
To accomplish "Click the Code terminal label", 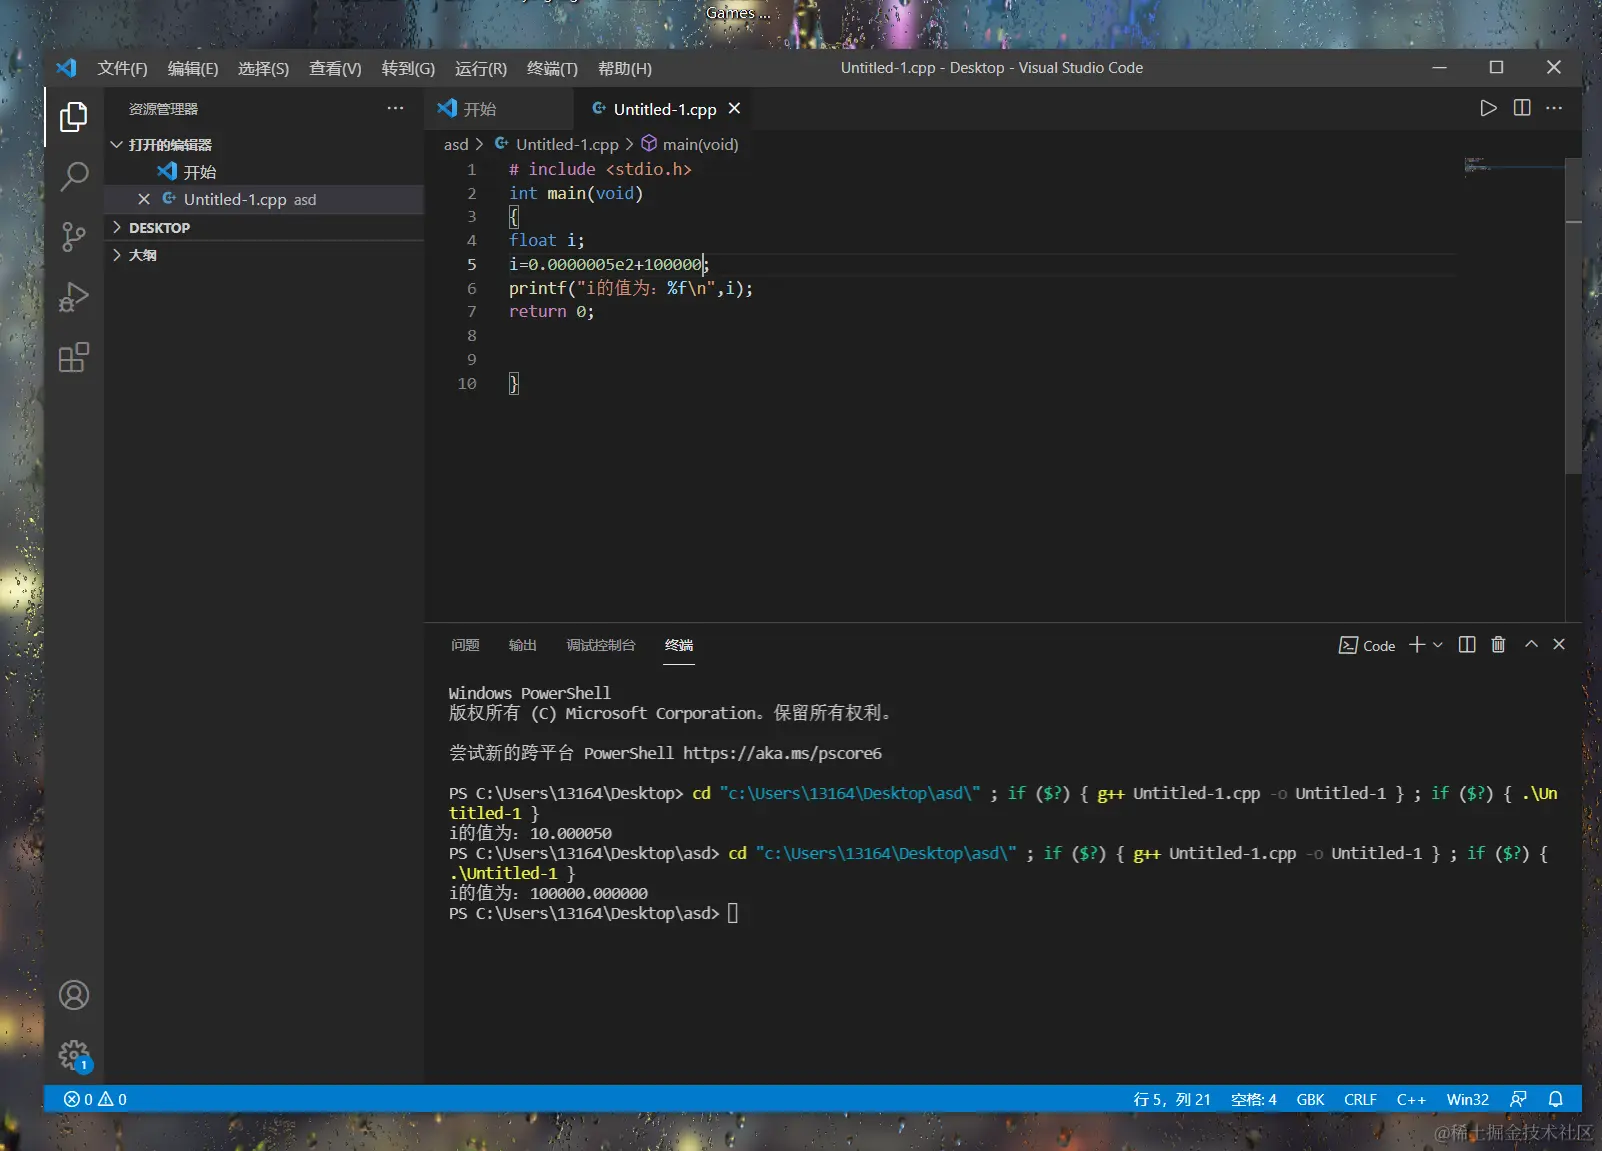I will pyautogui.click(x=1367, y=646).
